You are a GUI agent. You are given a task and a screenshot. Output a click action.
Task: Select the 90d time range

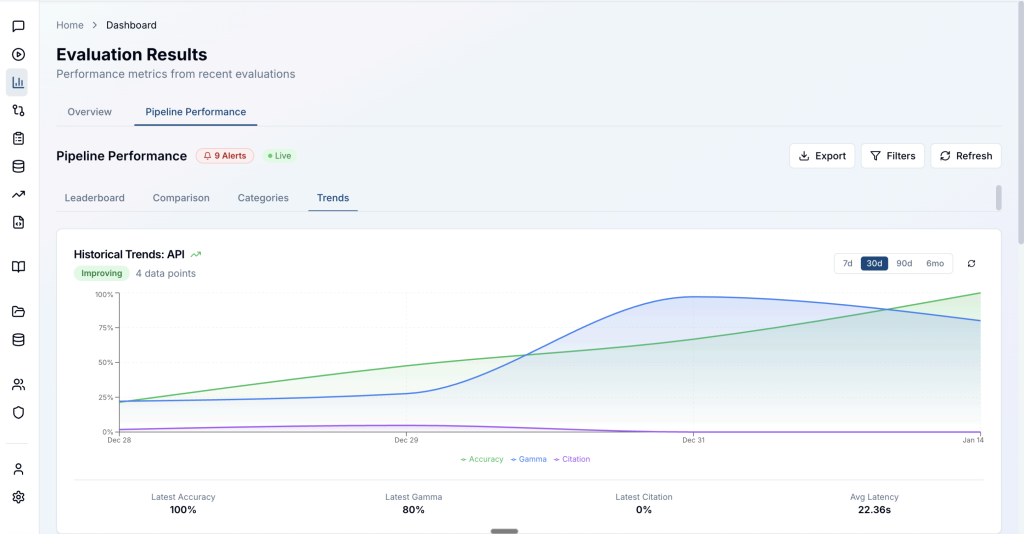(x=904, y=264)
